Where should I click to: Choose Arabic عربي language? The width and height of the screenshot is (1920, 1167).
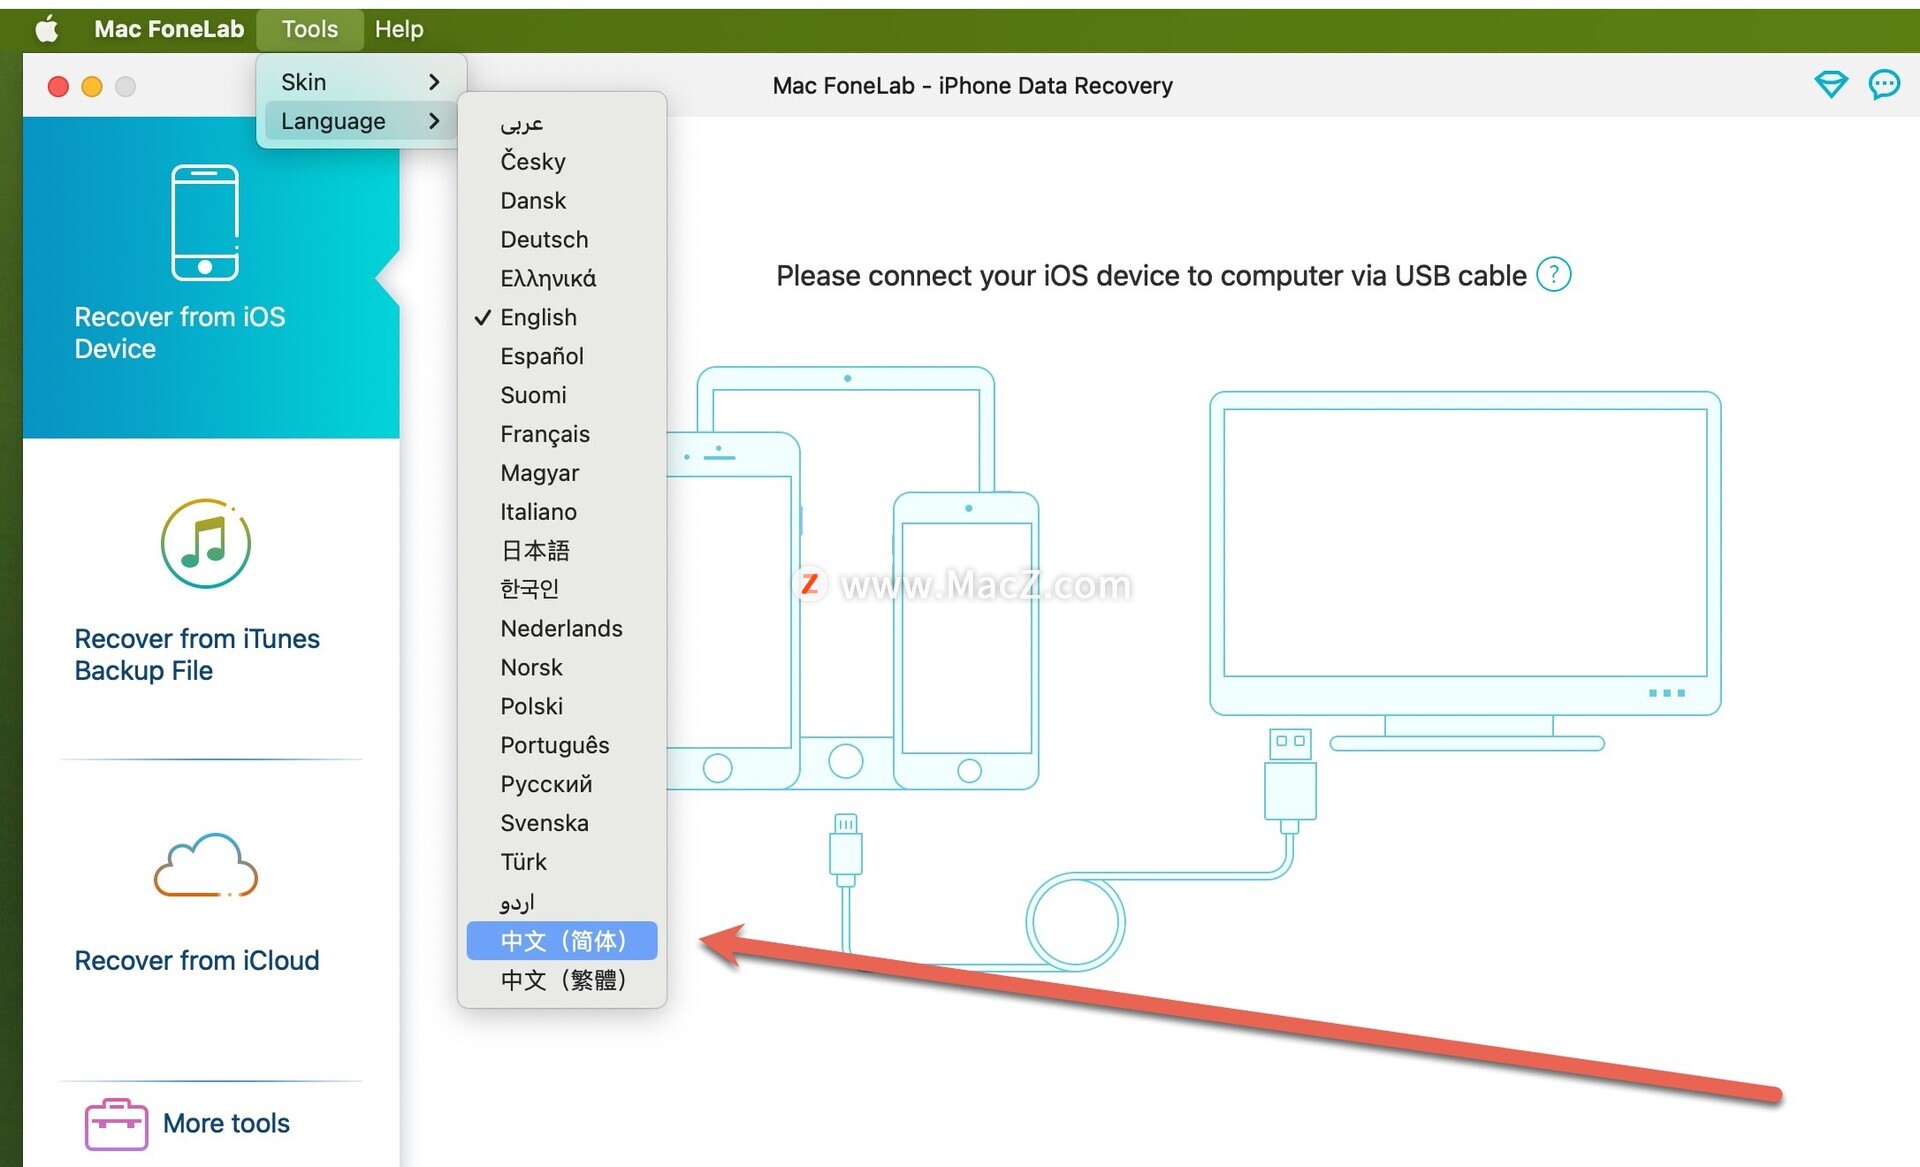[x=562, y=123]
